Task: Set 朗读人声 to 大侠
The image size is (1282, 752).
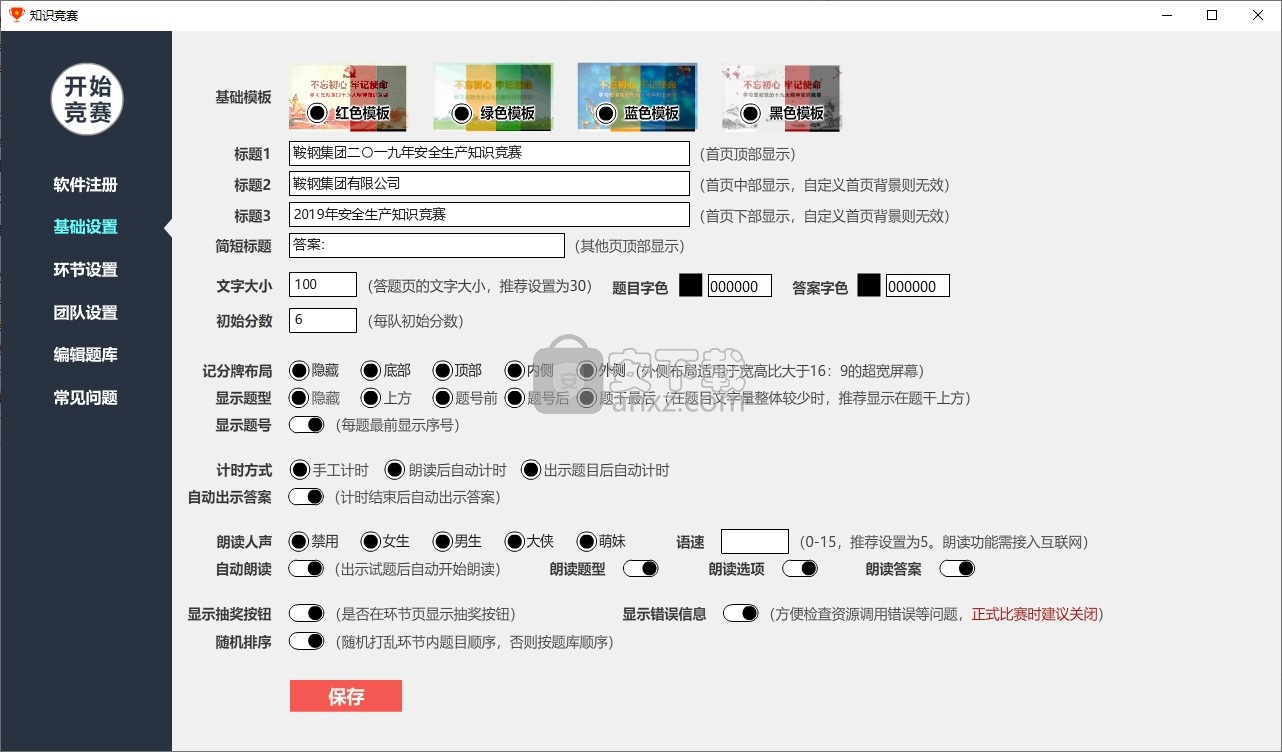Action: click(x=514, y=541)
